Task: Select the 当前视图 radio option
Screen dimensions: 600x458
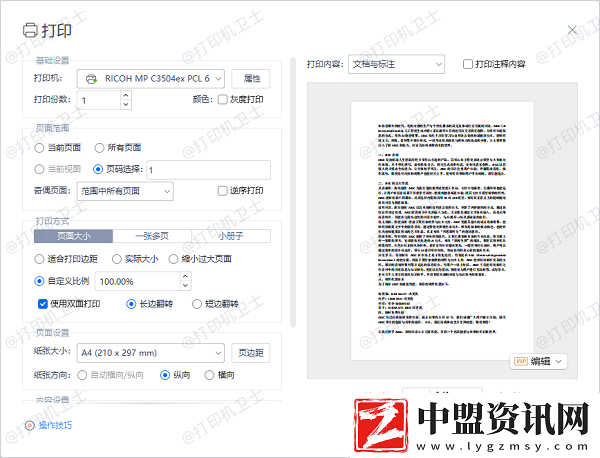Action: tap(39, 169)
